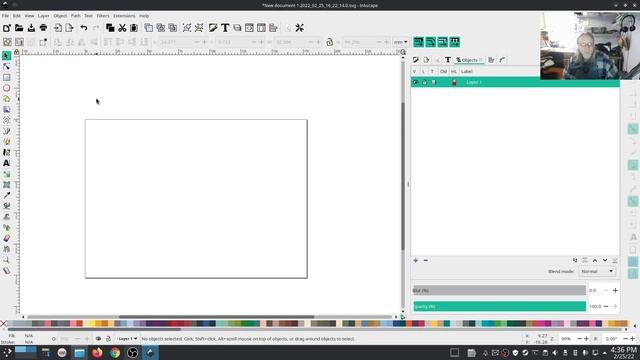Move layer up with the up chevron
640x360 pixels.
pos(595,260)
